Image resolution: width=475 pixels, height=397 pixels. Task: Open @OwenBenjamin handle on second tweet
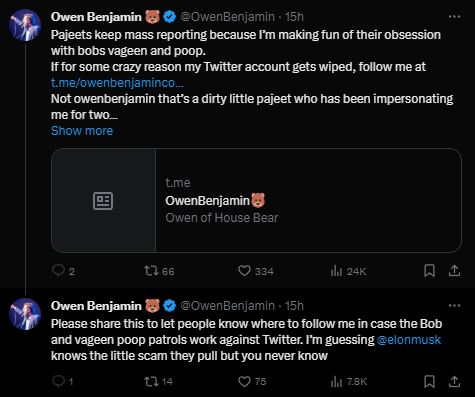click(x=227, y=306)
